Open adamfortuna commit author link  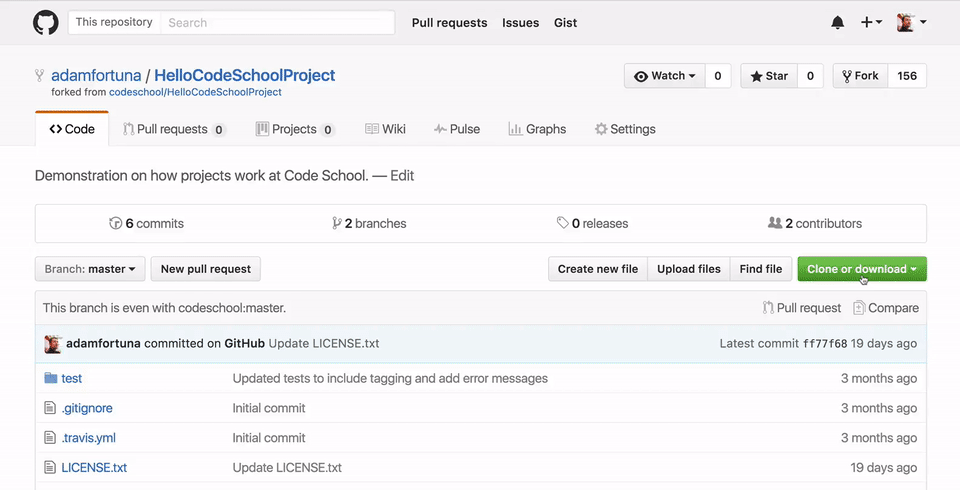click(x=103, y=344)
